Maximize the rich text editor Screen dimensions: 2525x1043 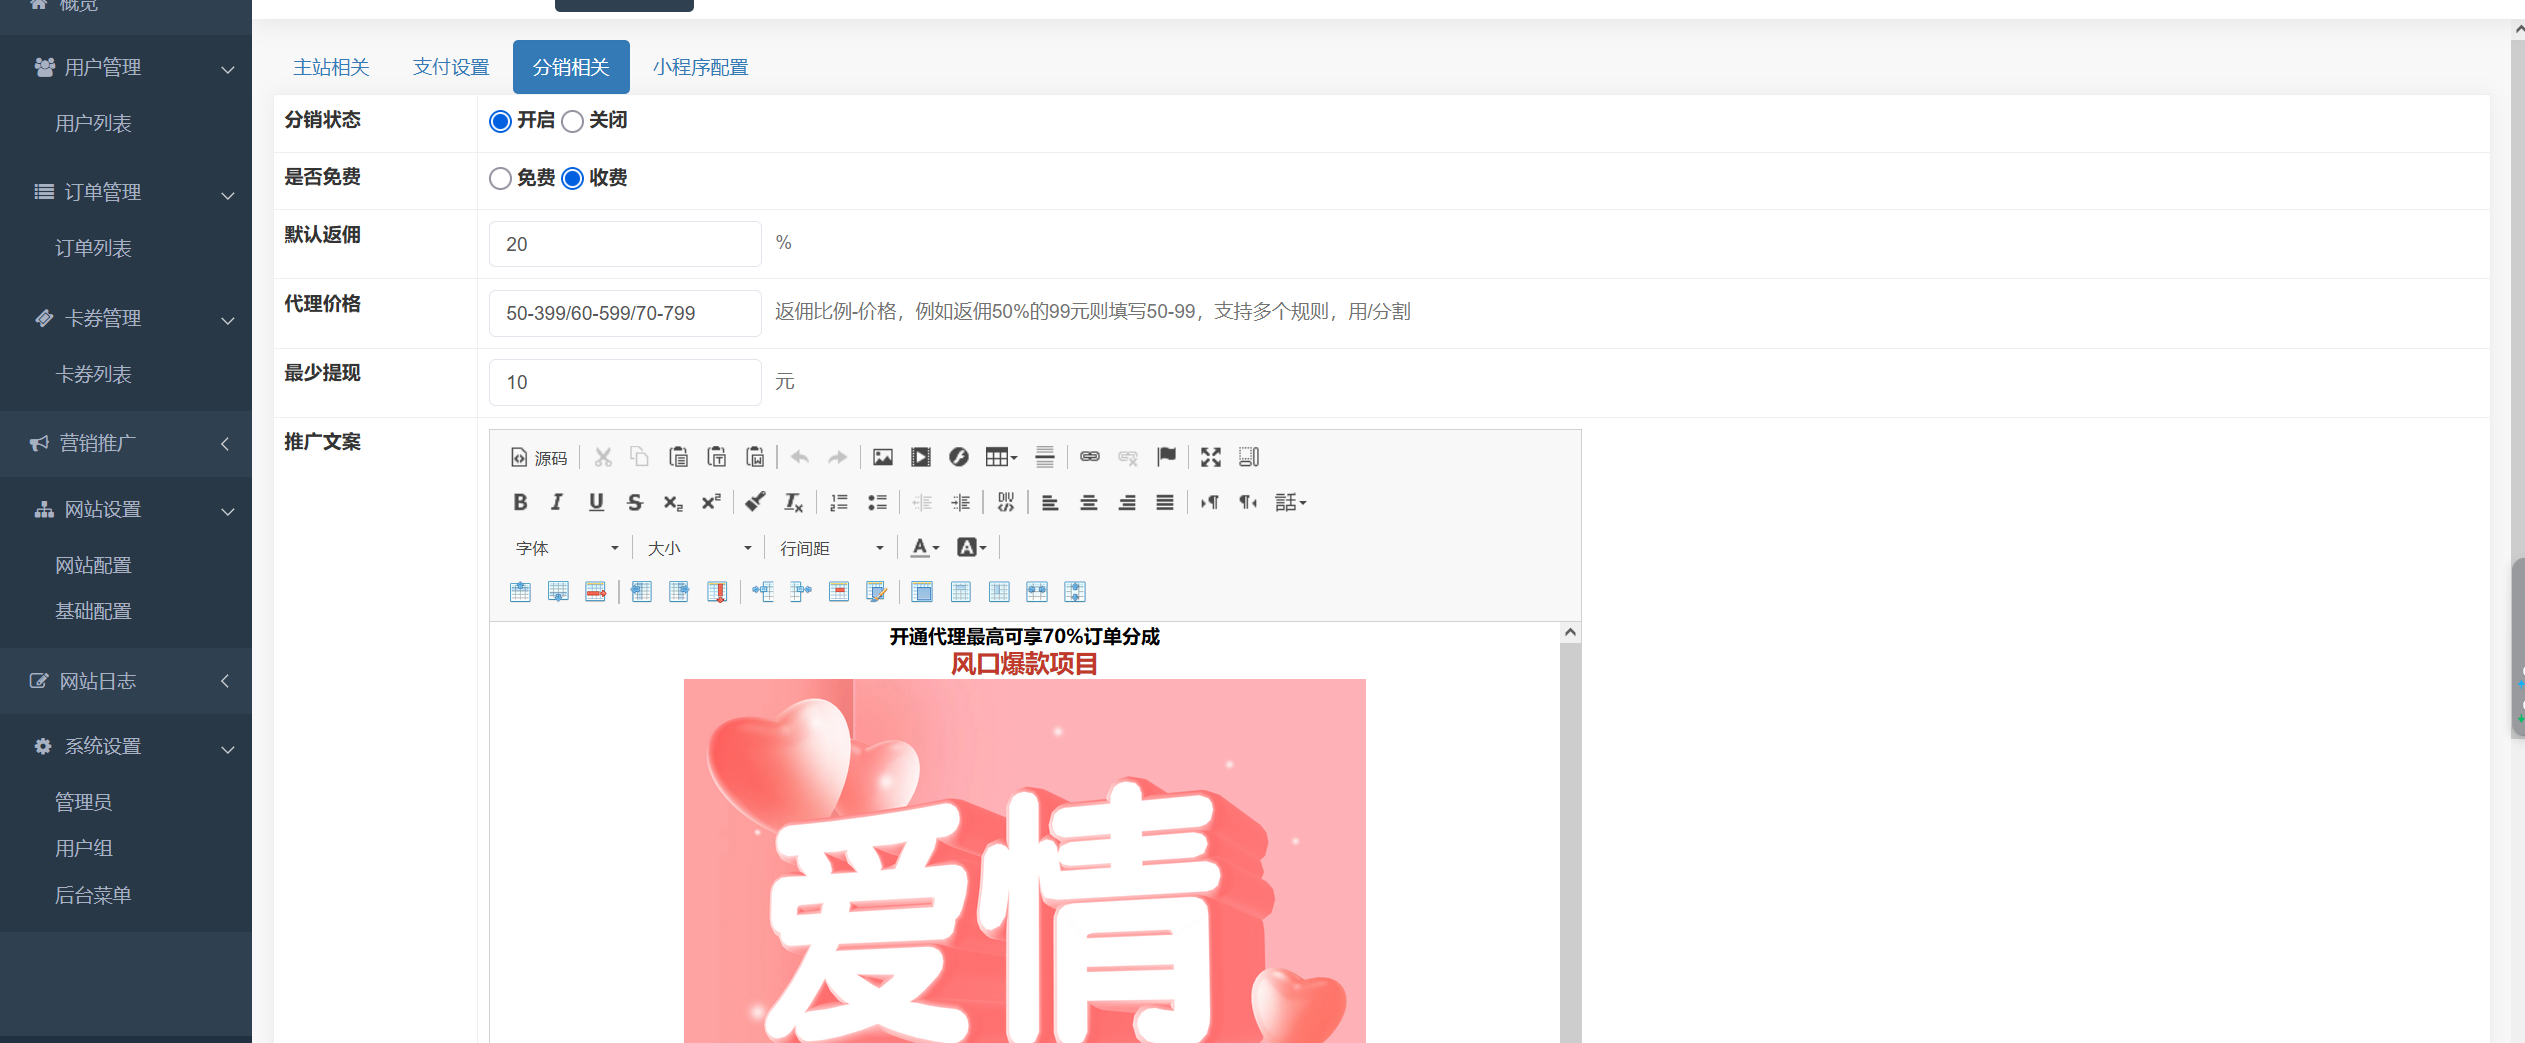1210,457
